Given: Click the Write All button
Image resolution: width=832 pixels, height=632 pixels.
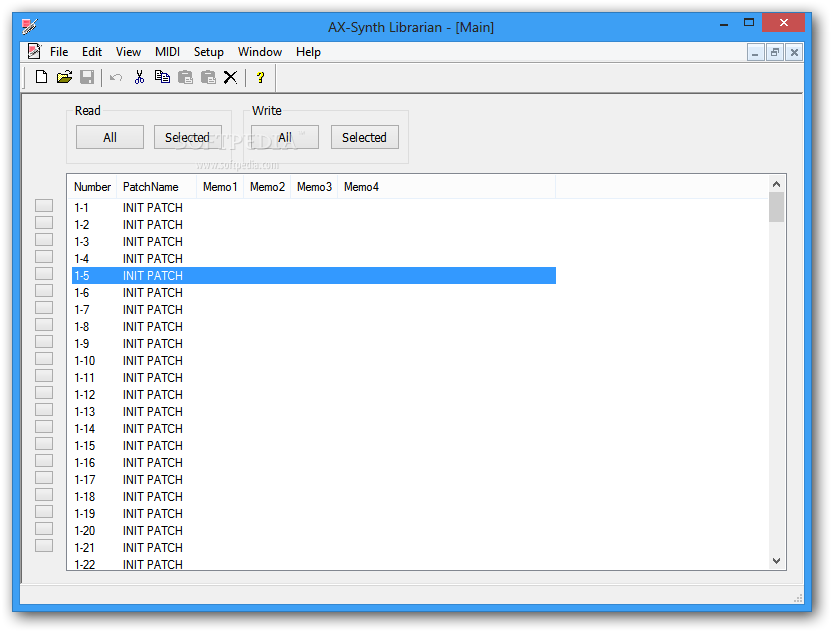Looking at the screenshot, I should [285, 137].
